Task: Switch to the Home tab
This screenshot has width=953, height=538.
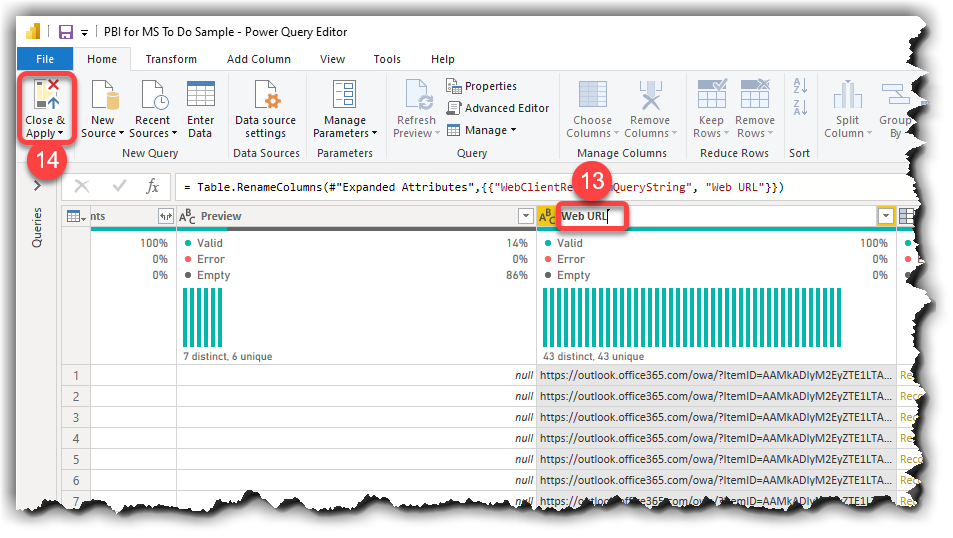Action: tap(101, 59)
